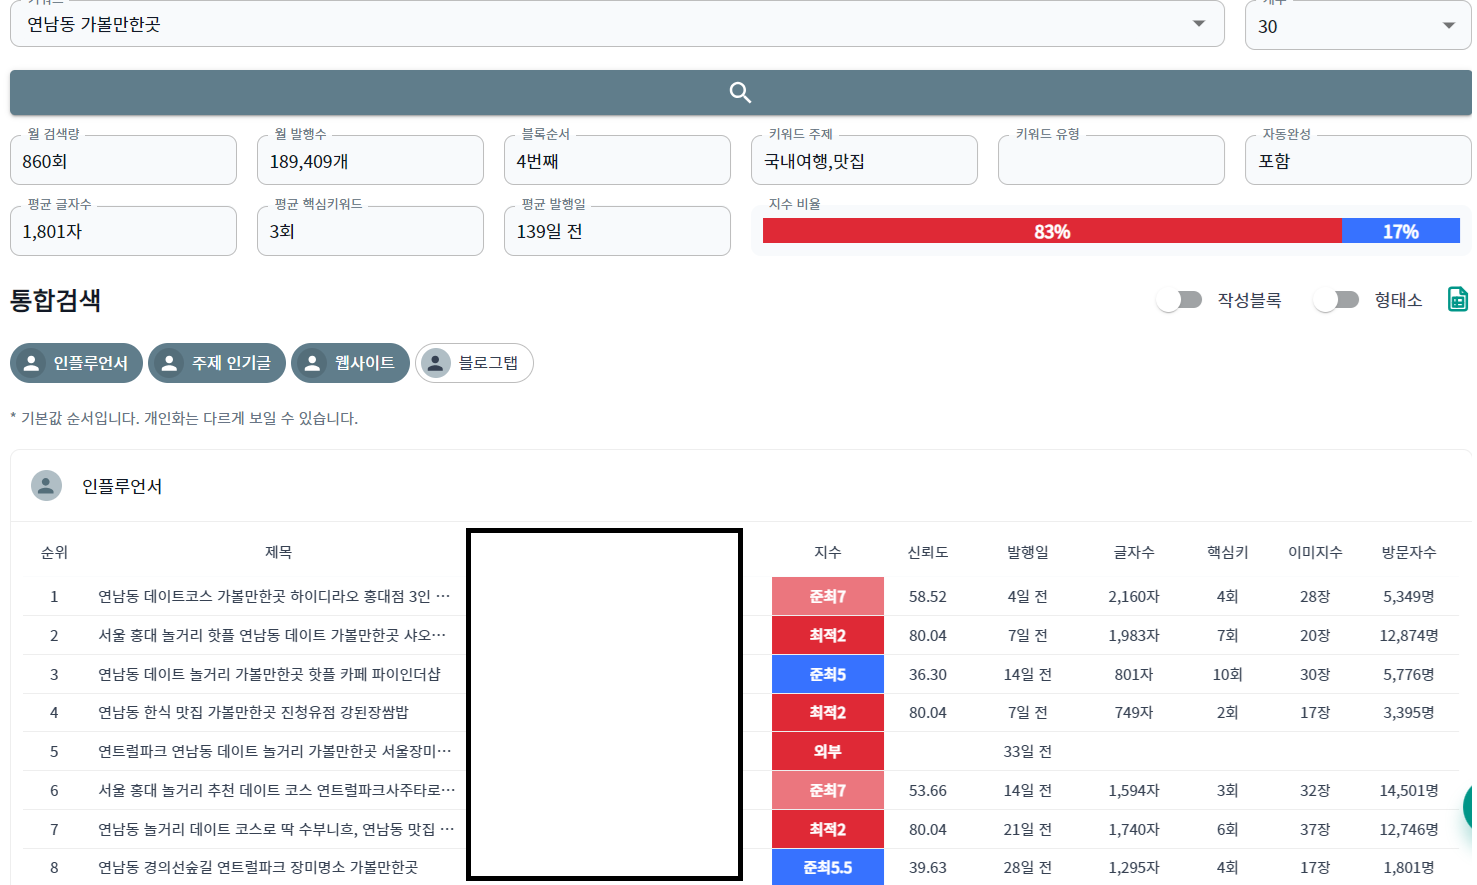This screenshot has height=885, width=1477.
Task: Click the 월 검색량 field showing 860회
Action: coord(123,160)
